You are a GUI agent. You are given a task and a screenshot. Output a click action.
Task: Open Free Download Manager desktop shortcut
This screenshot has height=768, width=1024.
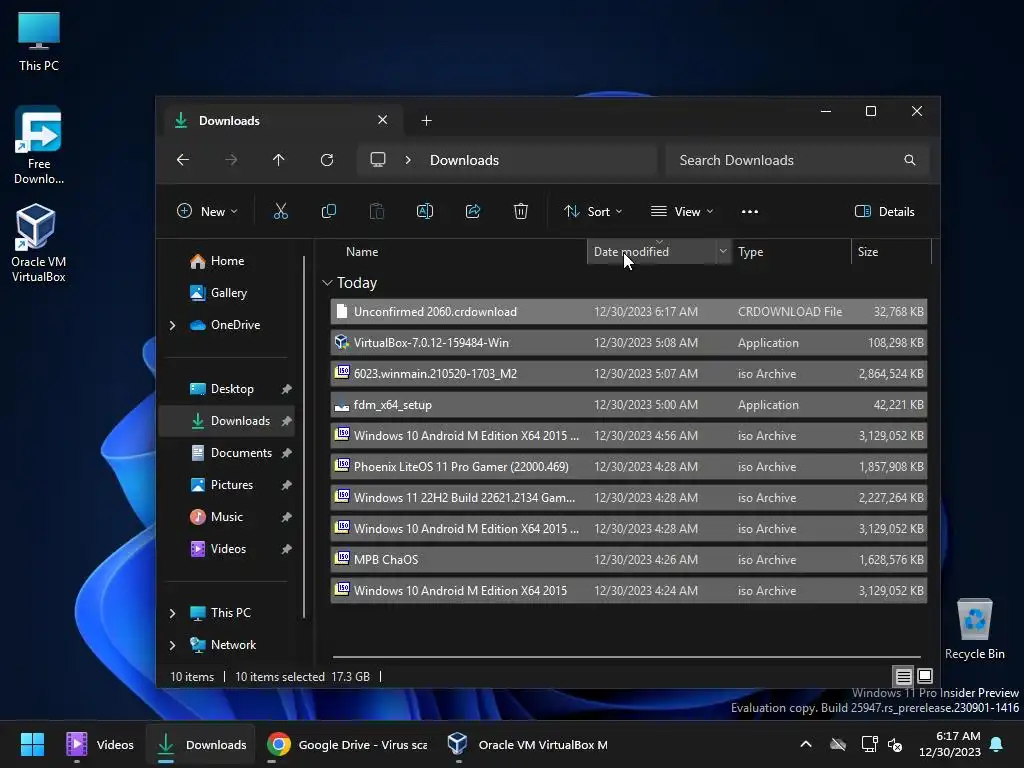39,145
